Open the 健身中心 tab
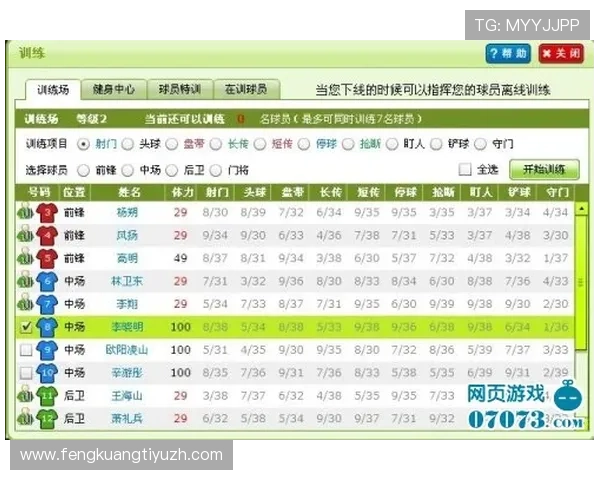The height and width of the screenshot is (480, 600). 114,90
